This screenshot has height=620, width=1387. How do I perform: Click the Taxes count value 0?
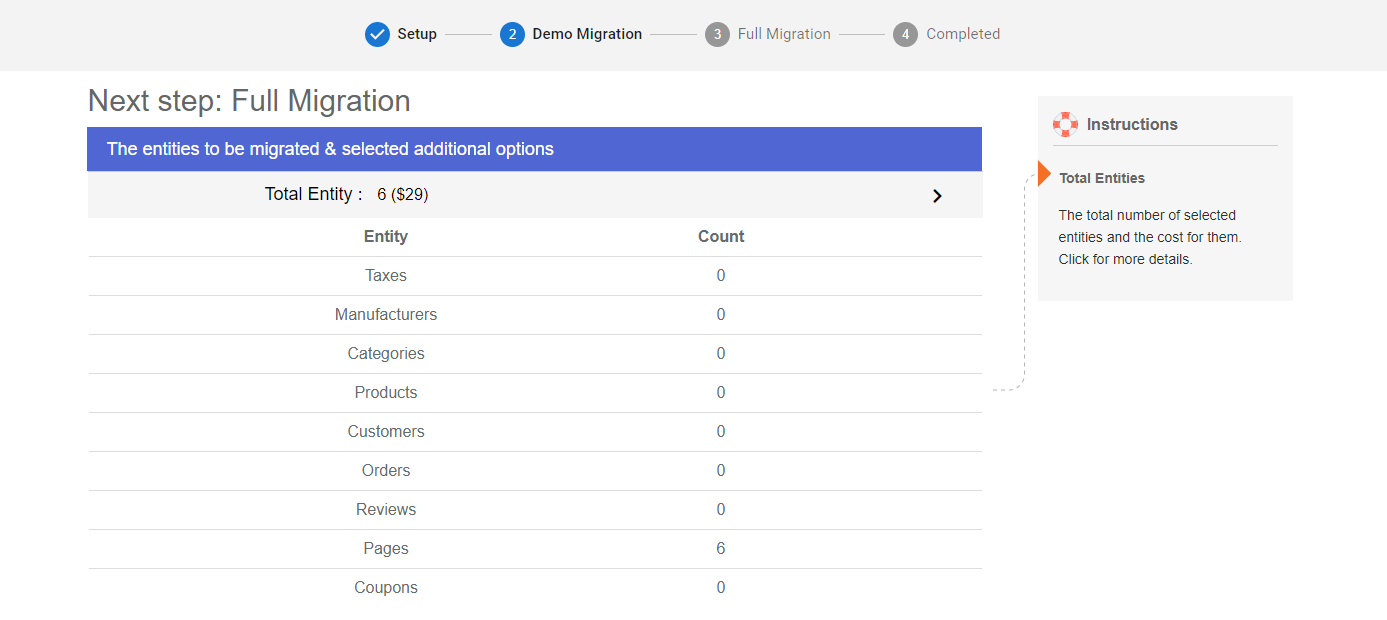coord(721,276)
